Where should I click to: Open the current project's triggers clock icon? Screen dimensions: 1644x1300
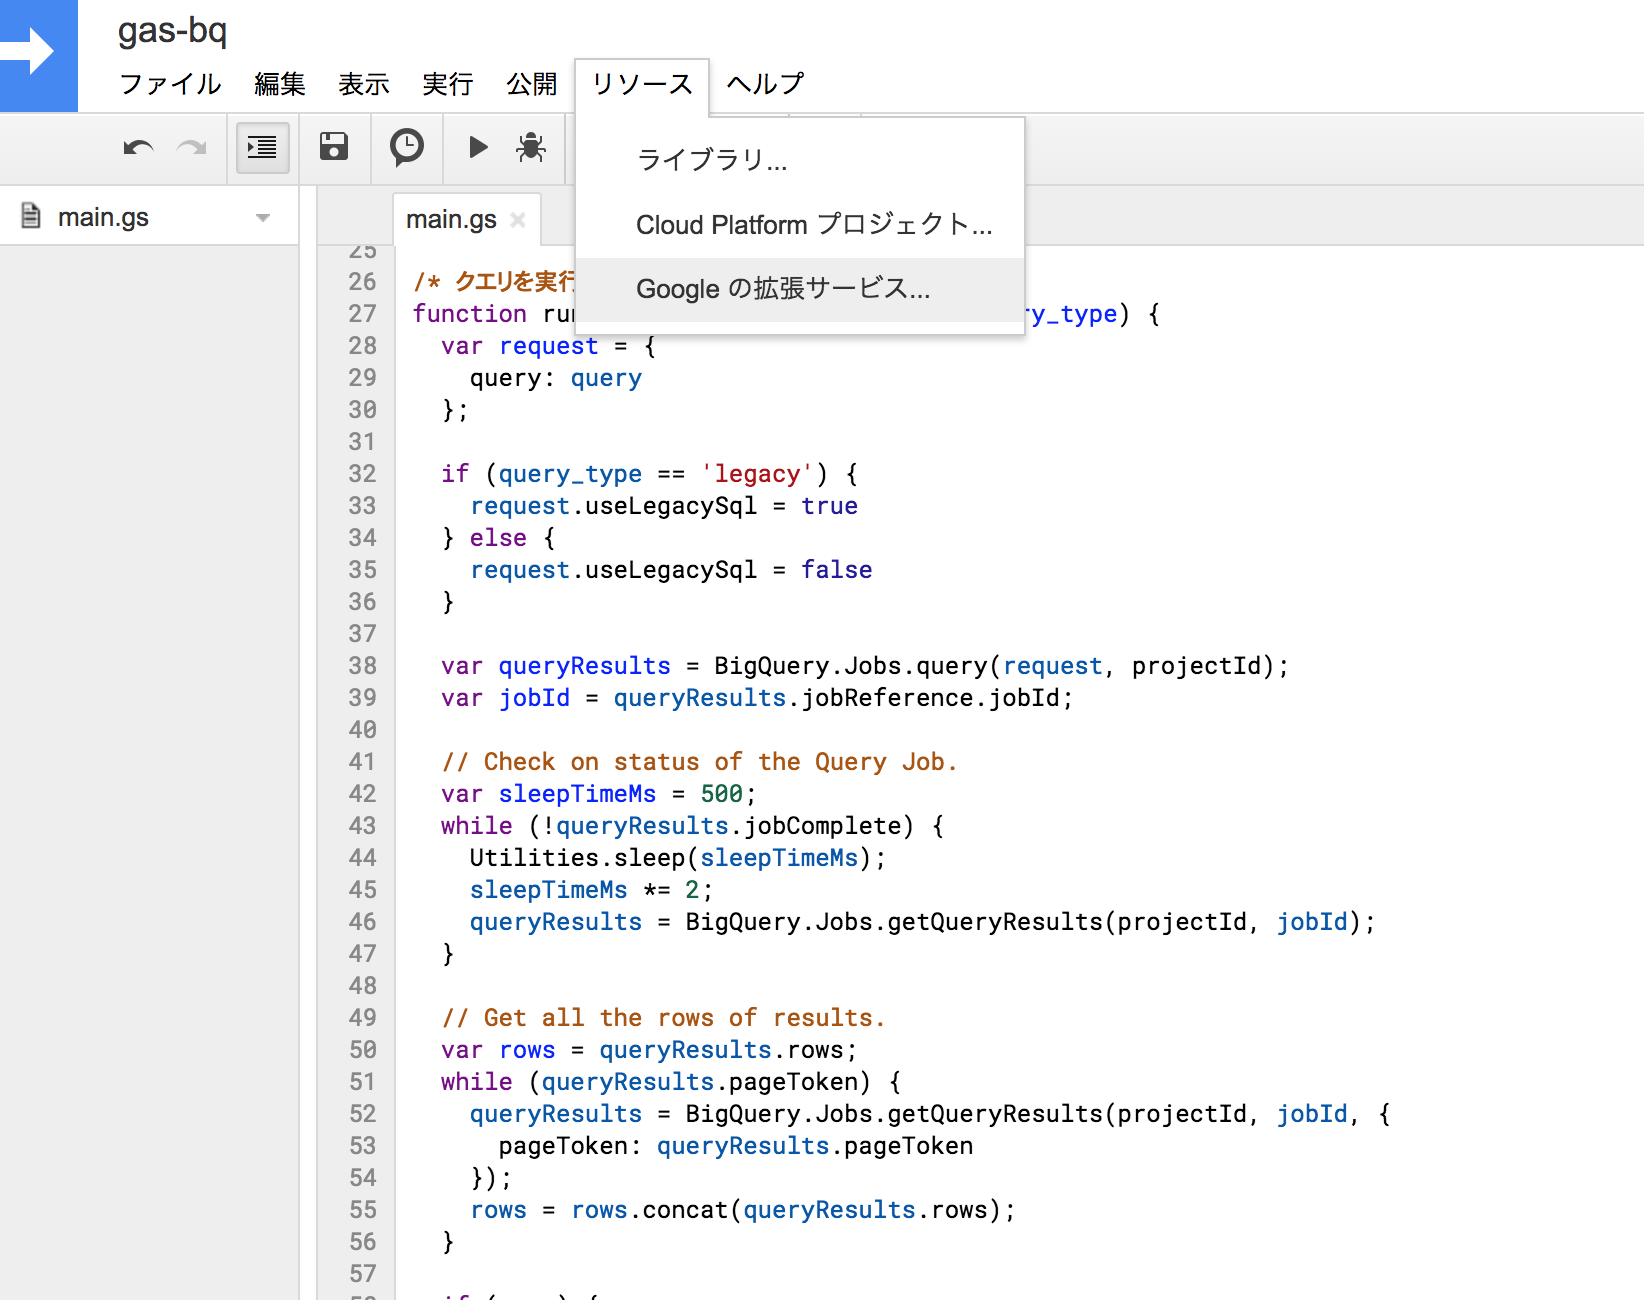coord(407,147)
